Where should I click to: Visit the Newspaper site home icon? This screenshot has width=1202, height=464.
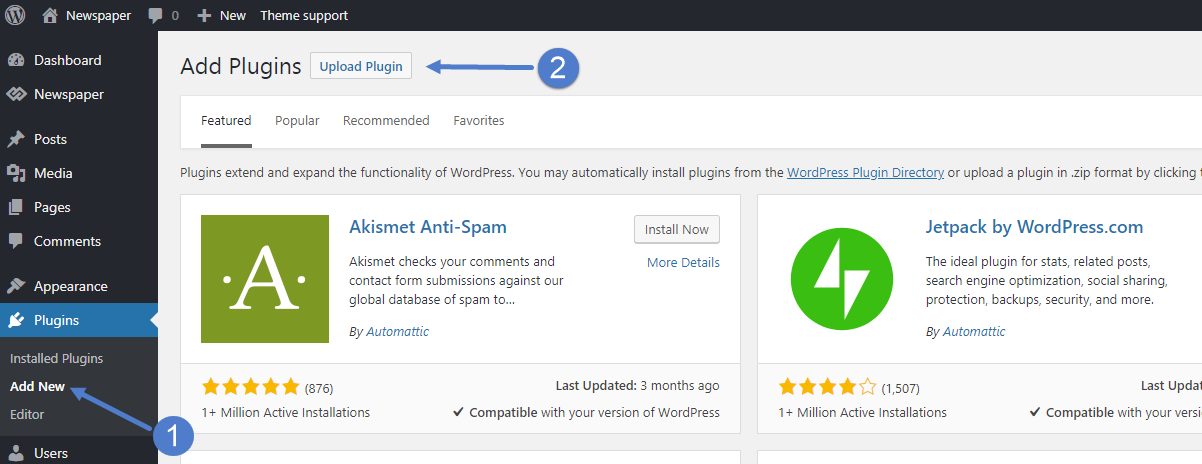pyautogui.click(x=50, y=15)
